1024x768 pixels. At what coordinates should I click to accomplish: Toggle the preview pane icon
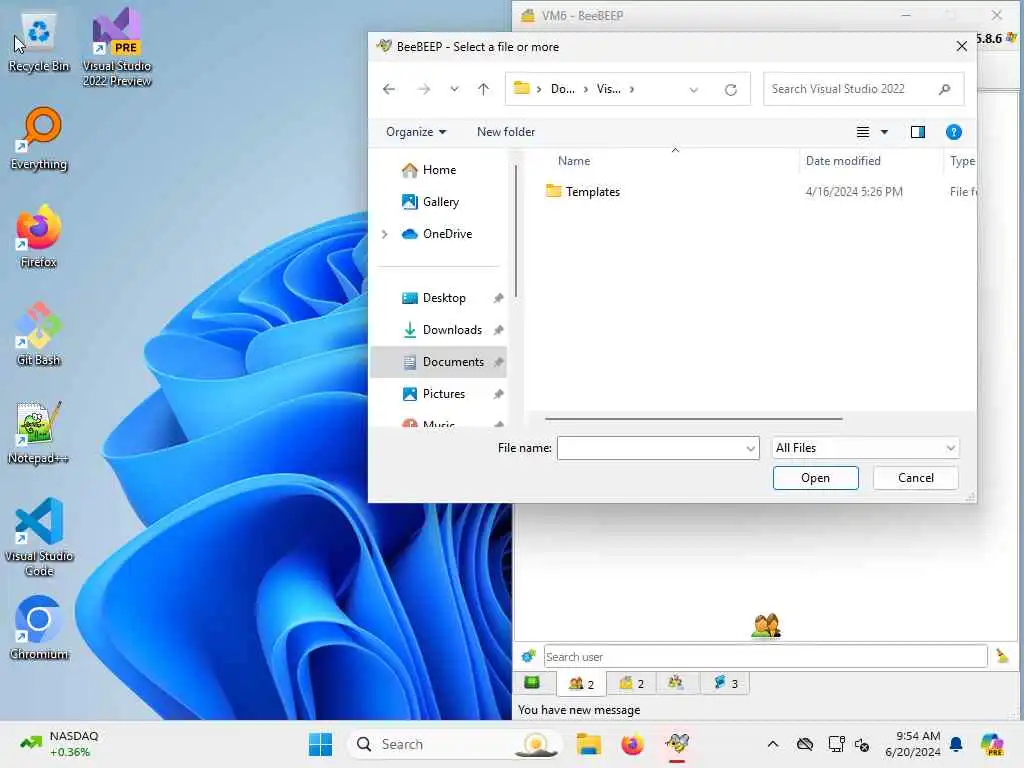tap(918, 132)
